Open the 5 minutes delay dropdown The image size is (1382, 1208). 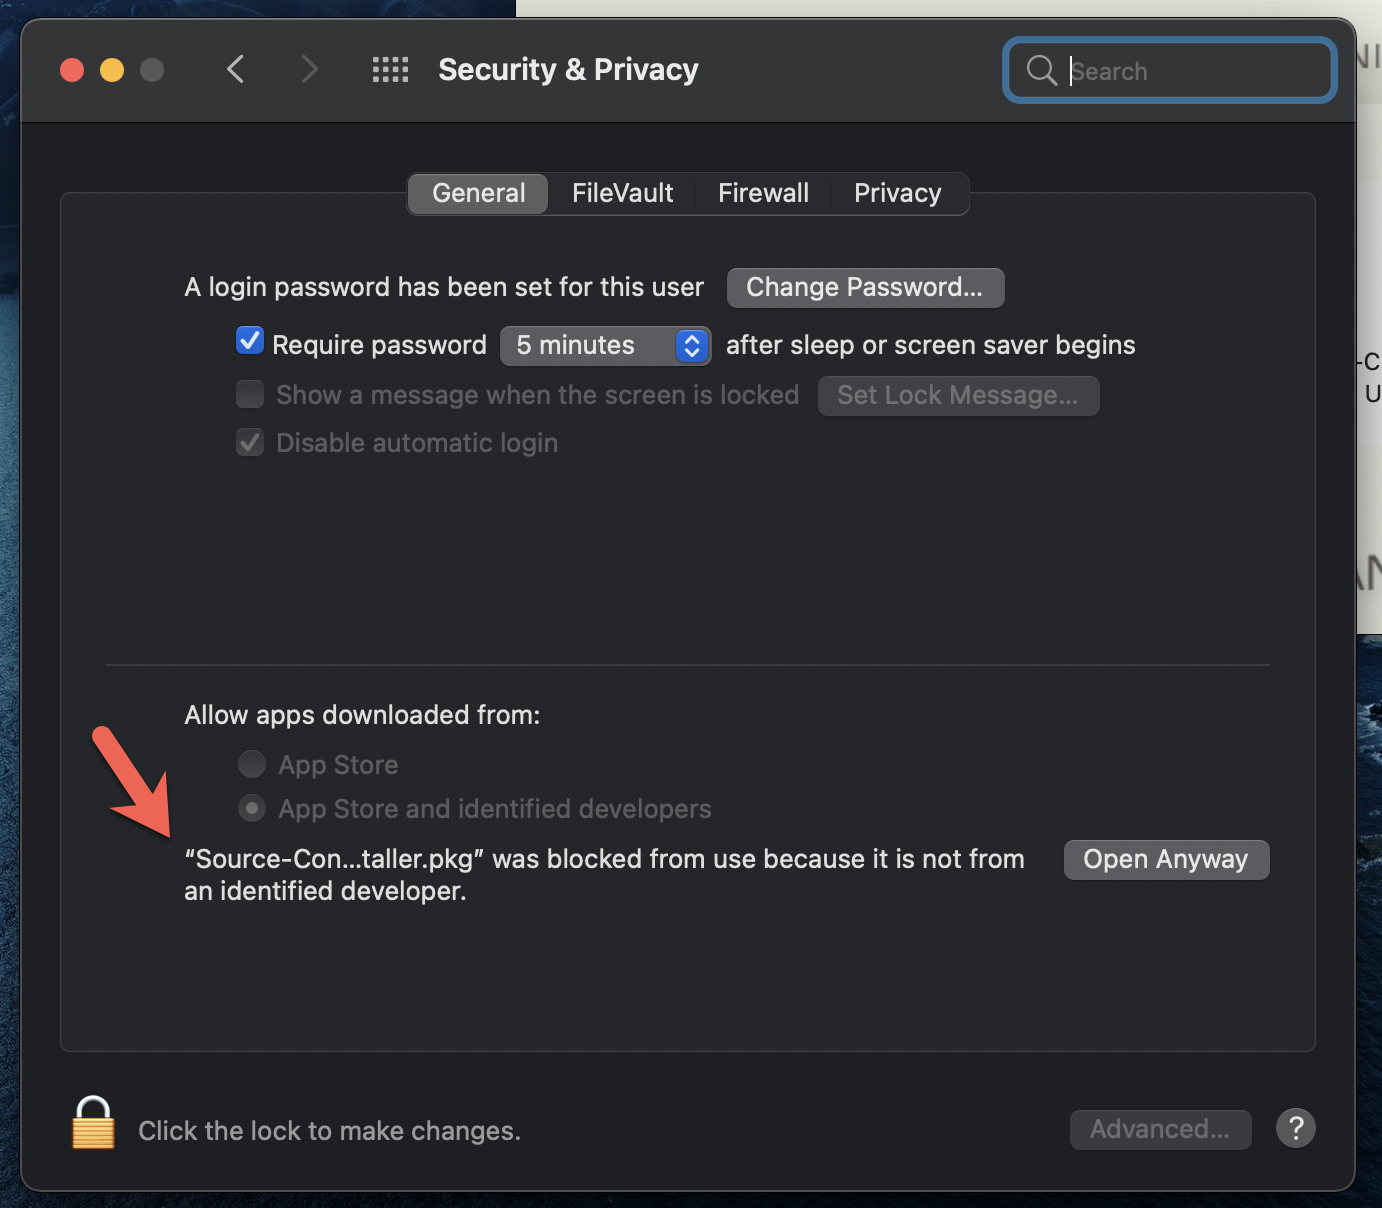coord(605,345)
